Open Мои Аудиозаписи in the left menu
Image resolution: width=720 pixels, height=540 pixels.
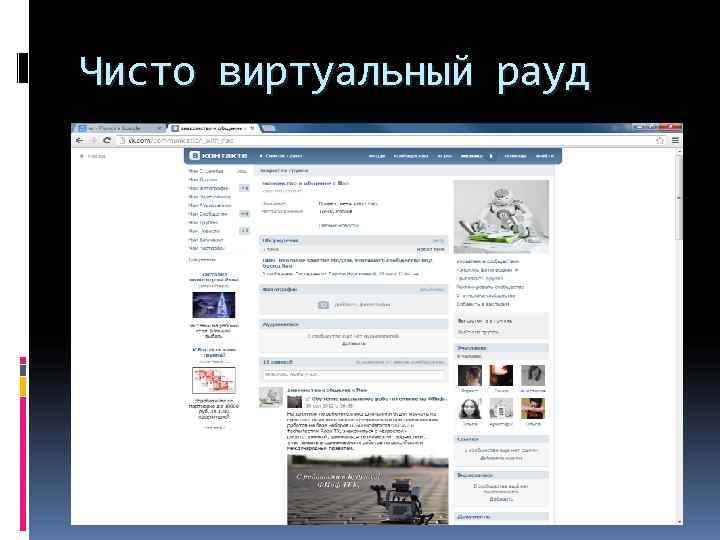209,206
